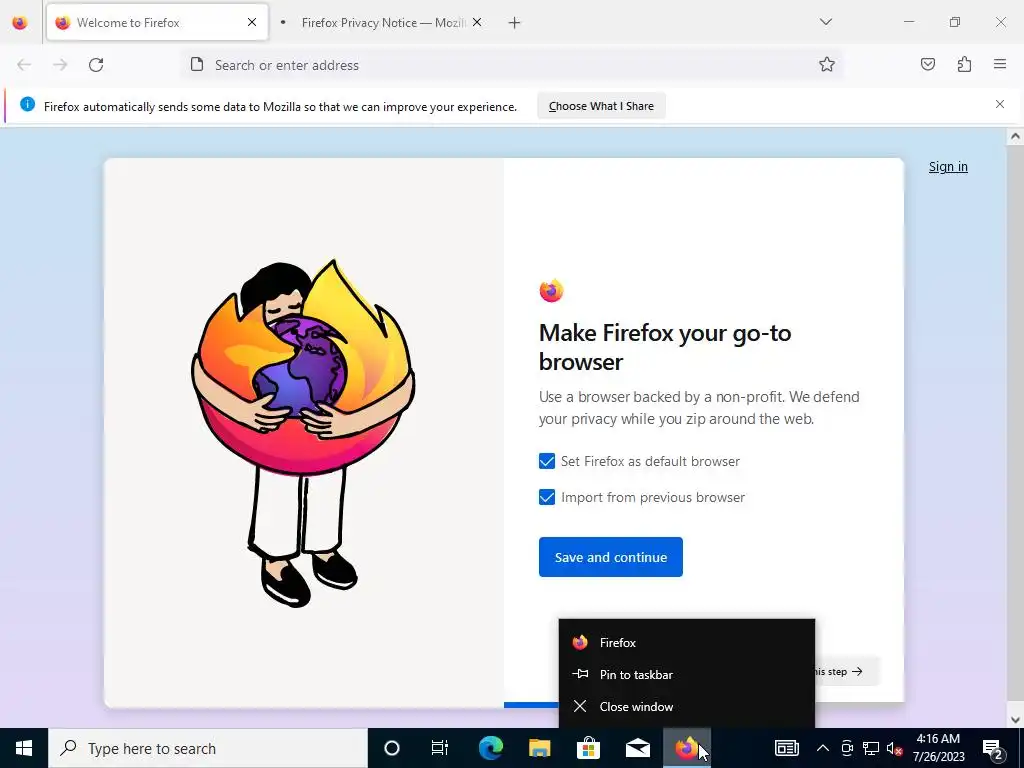Image resolution: width=1024 pixels, height=768 pixels.
Task: Click the page identity icon in address bar
Action: click(x=197, y=65)
